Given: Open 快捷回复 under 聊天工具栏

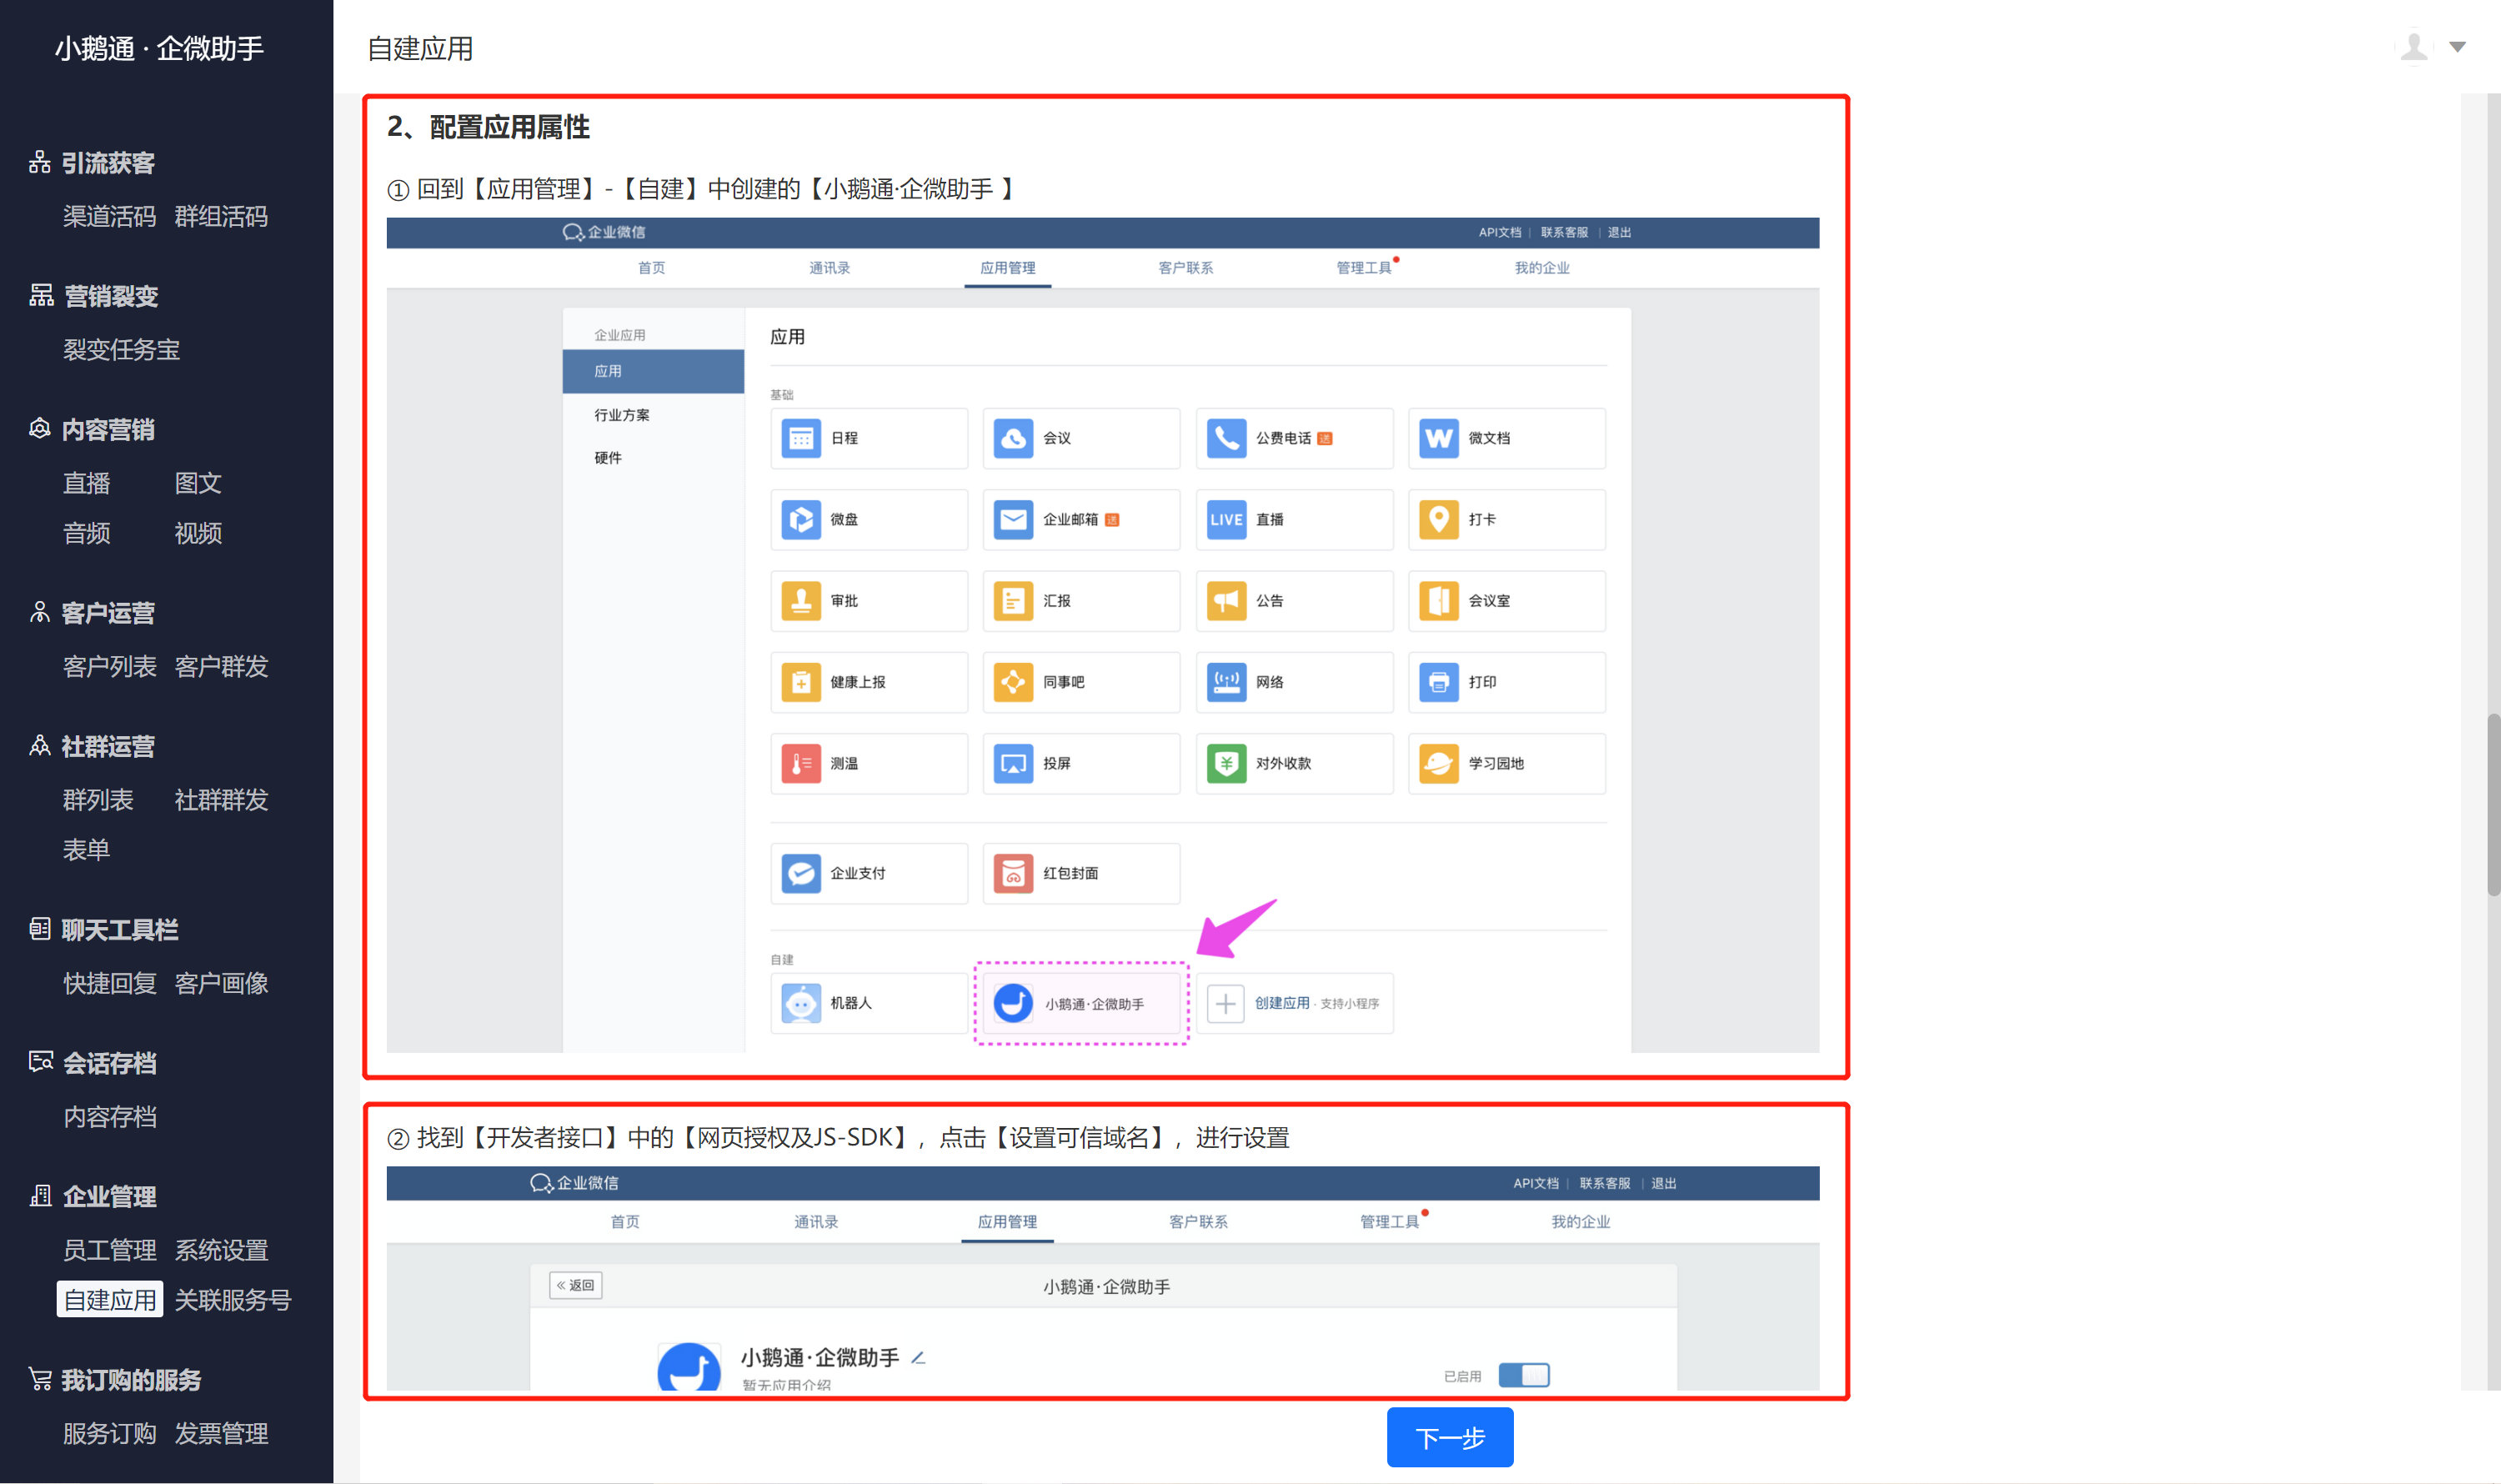Looking at the screenshot, I should pos(110,983).
